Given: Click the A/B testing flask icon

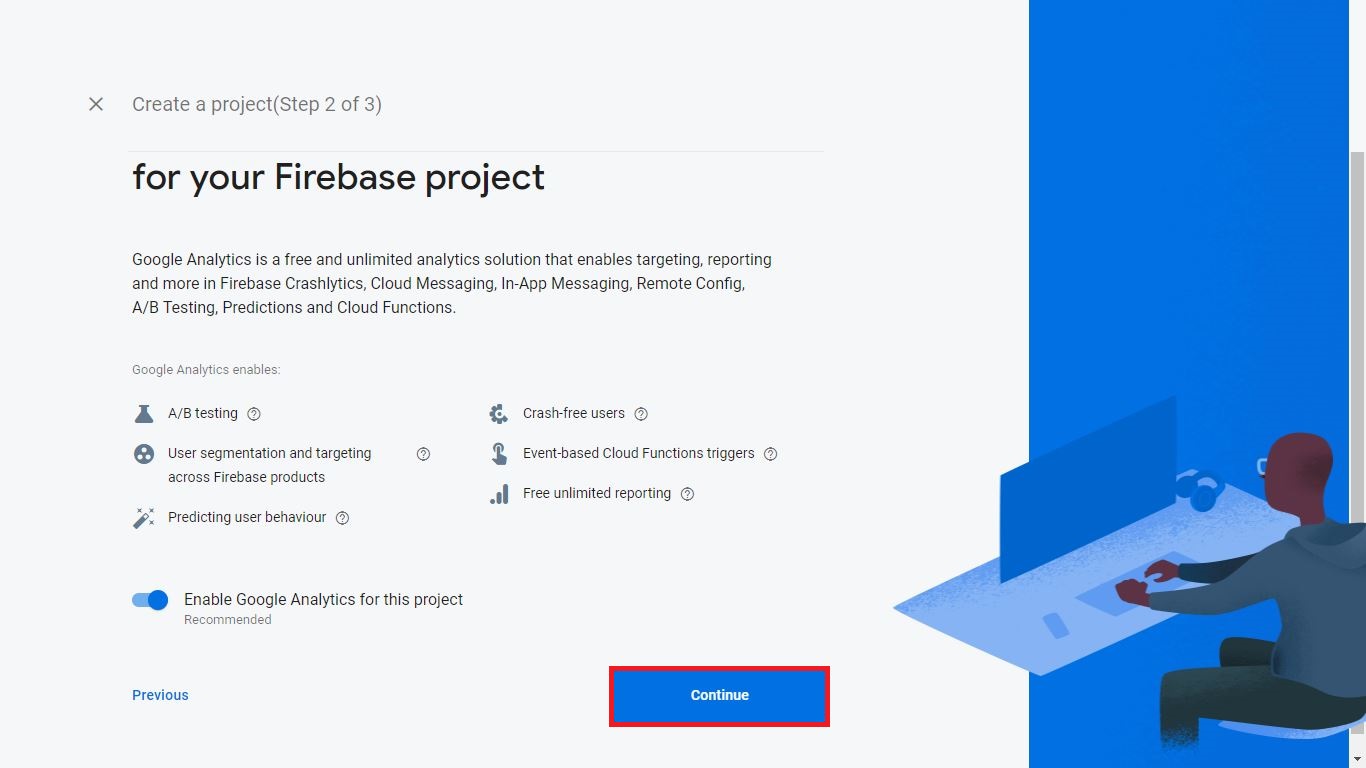Looking at the screenshot, I should 144,413.
